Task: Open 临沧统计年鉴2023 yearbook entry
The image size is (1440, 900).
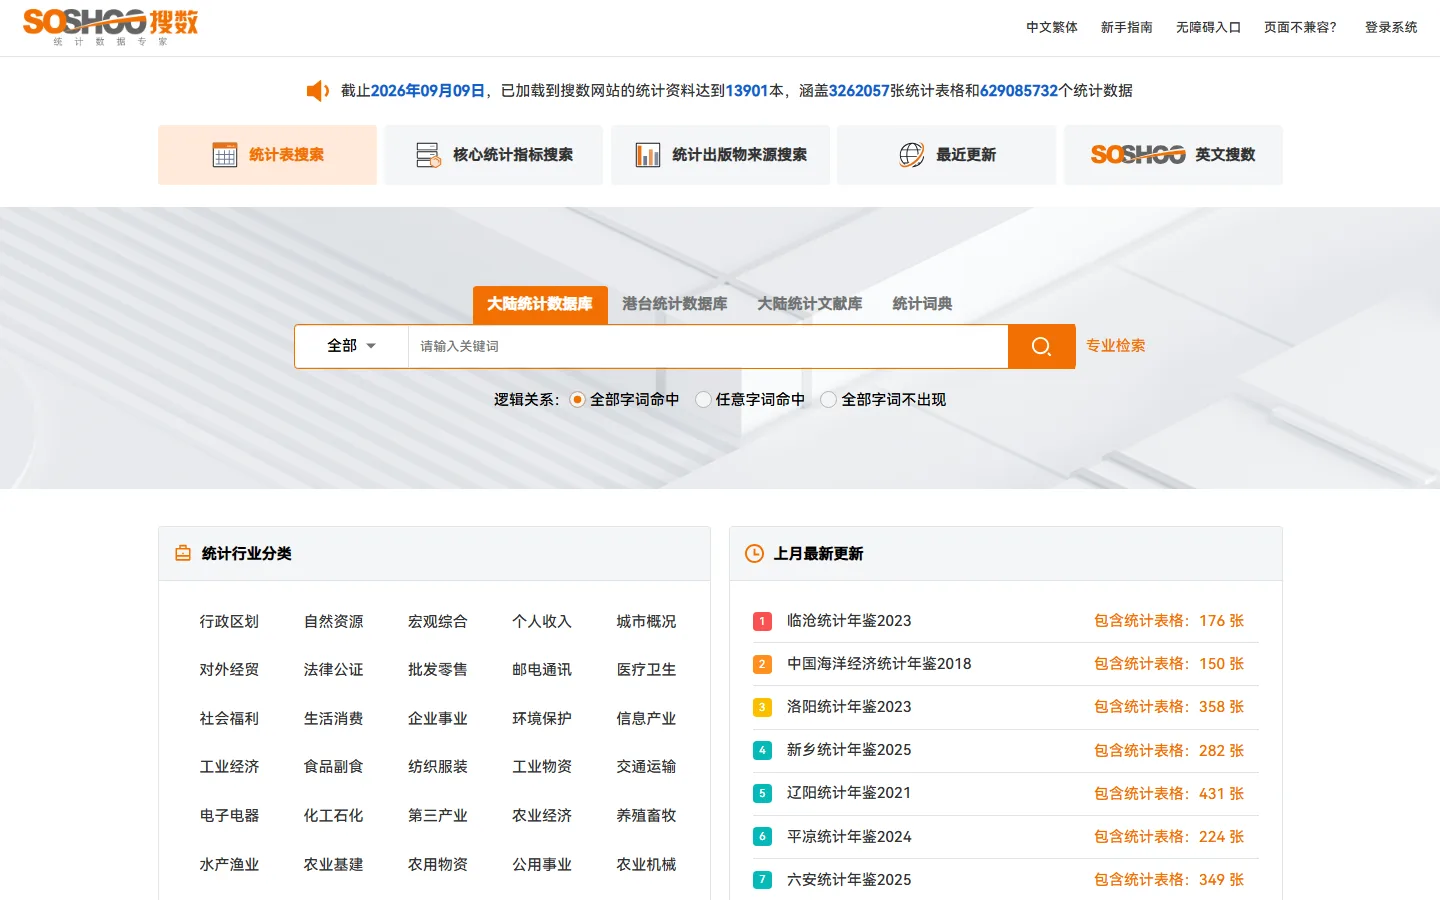Action: 849,621
